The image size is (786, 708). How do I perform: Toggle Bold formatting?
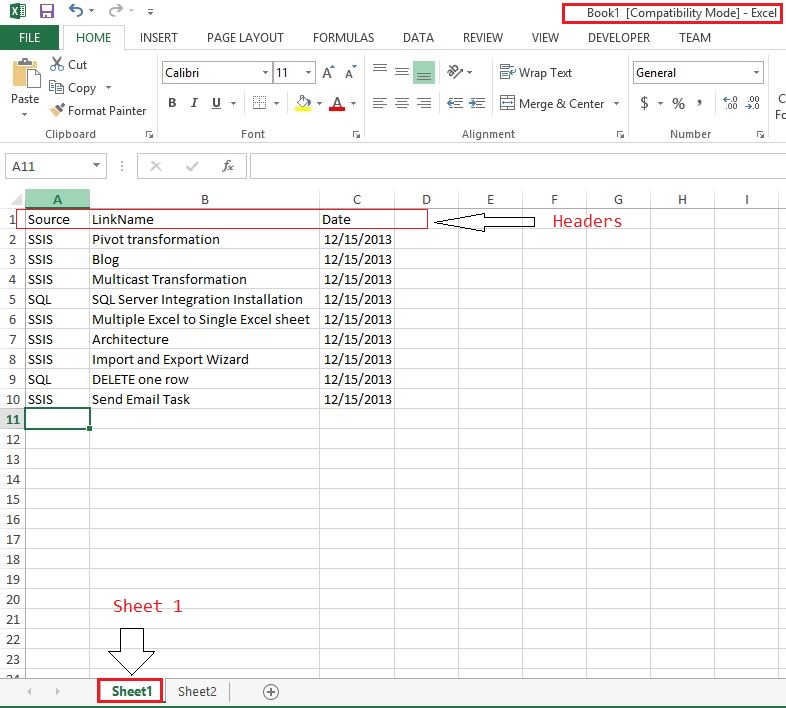(172, 103)
